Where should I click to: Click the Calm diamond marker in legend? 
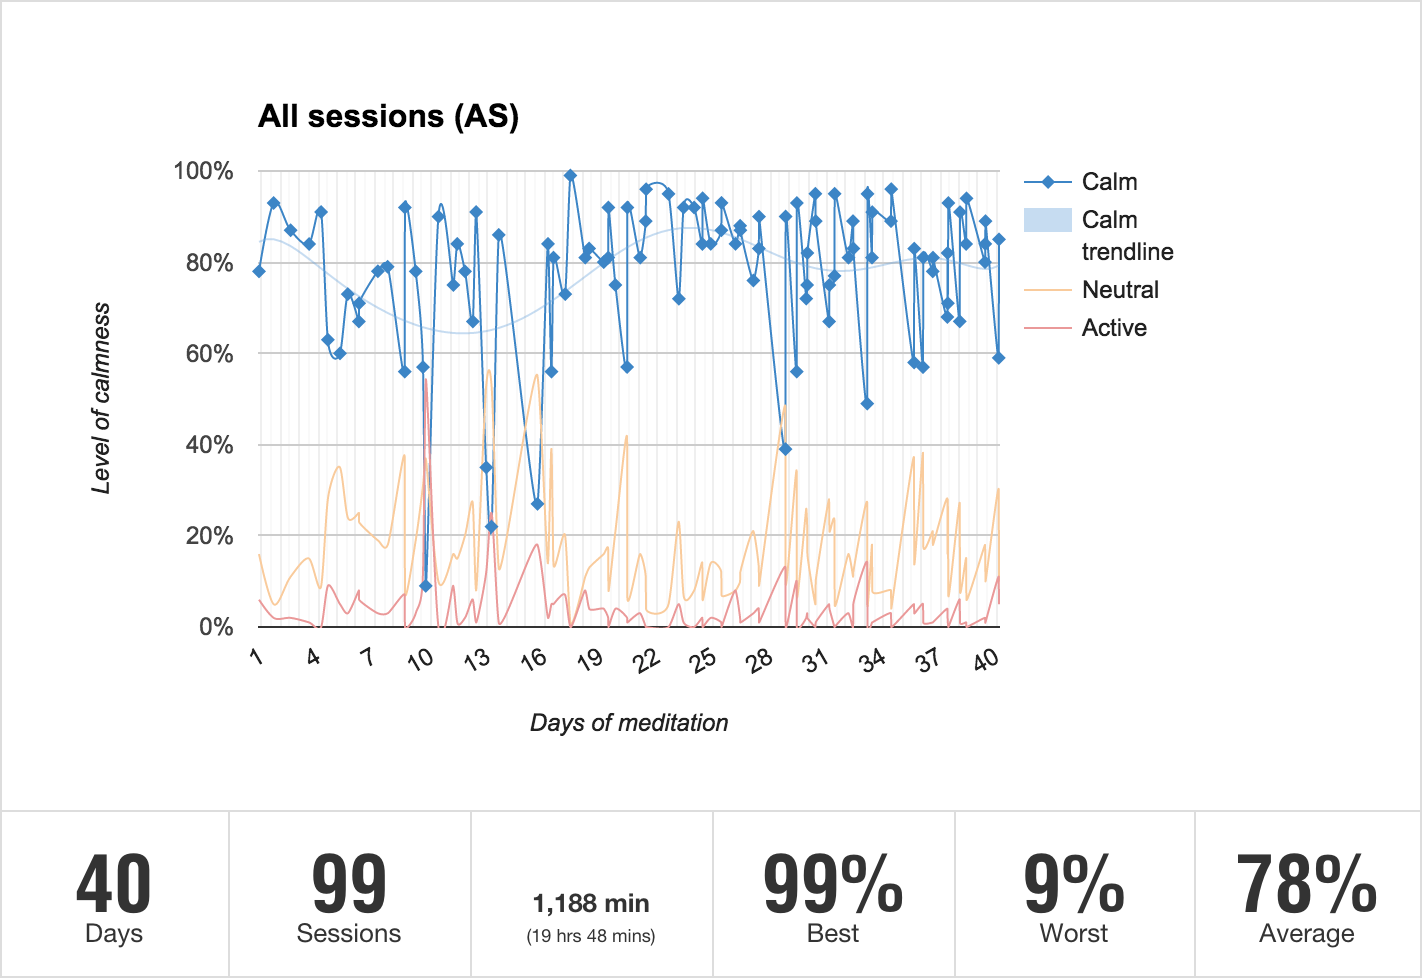pyautogui.click(x=1048, y=182)
